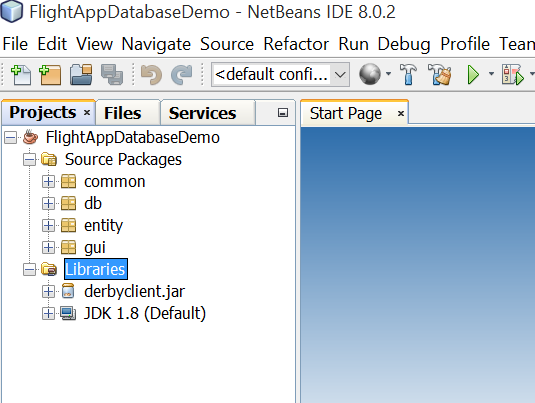Open the Navigate menu

(x=156, y=44)
